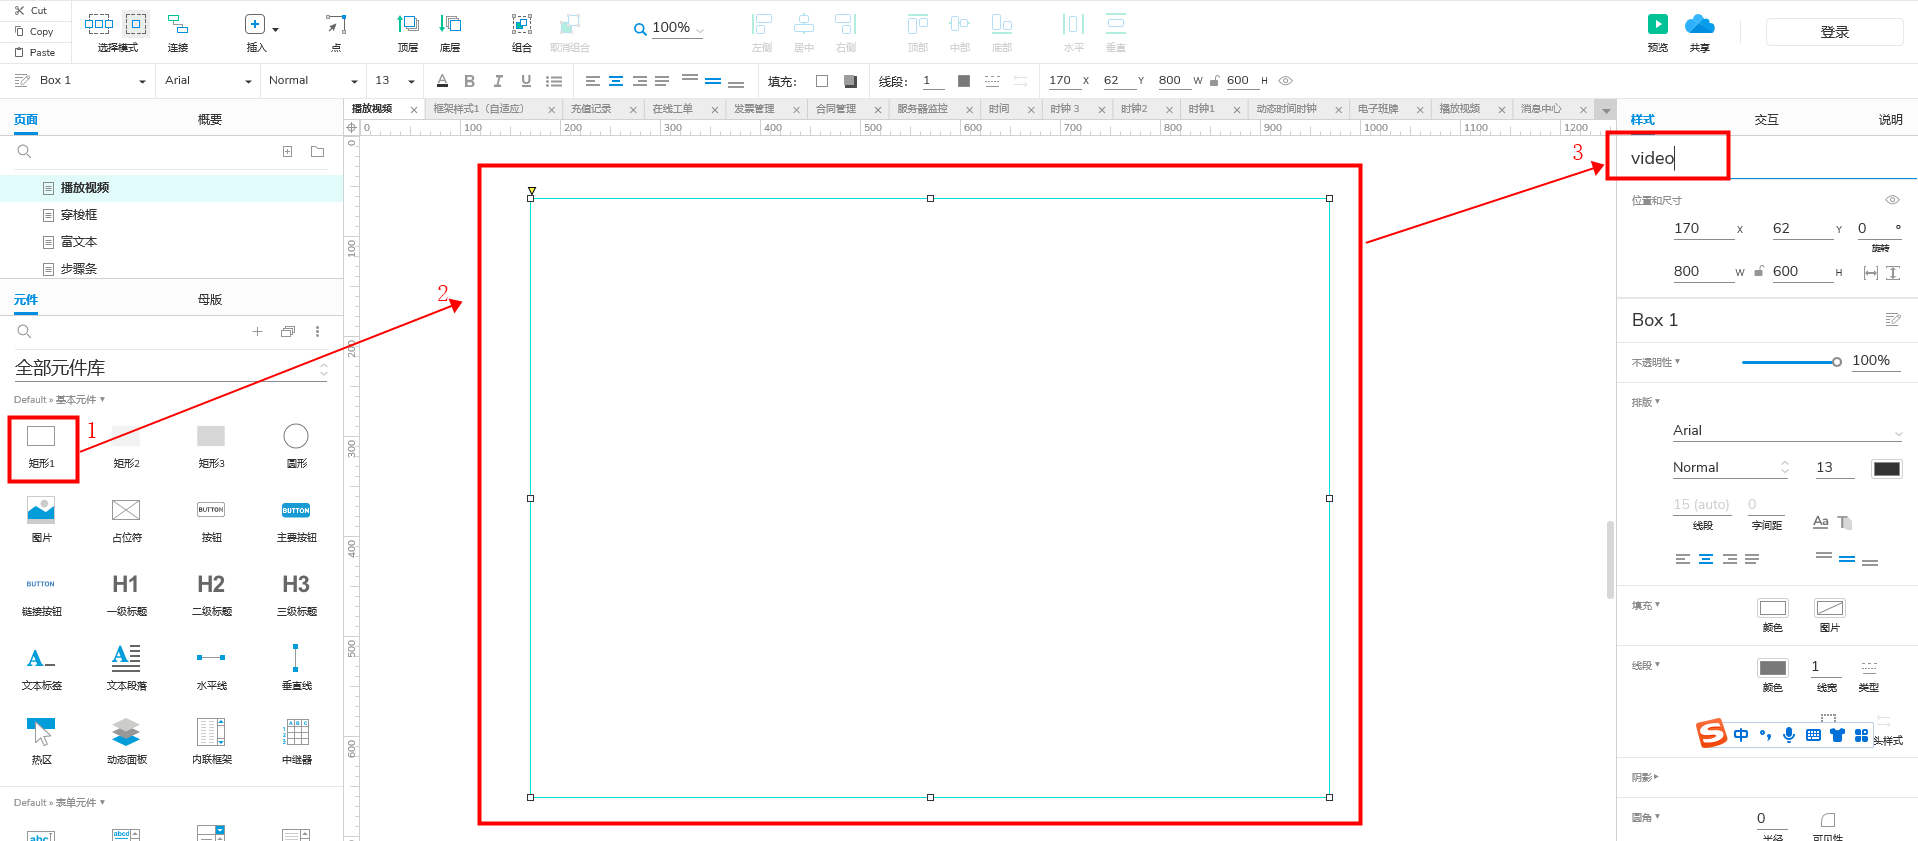Click the Share (共享) cloud icon

pos(1699,25)
